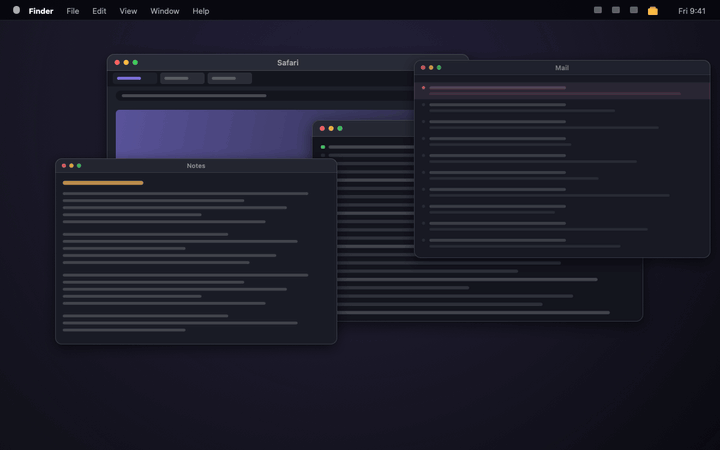
Task: Open the View menu
Action: pos(128,11)
